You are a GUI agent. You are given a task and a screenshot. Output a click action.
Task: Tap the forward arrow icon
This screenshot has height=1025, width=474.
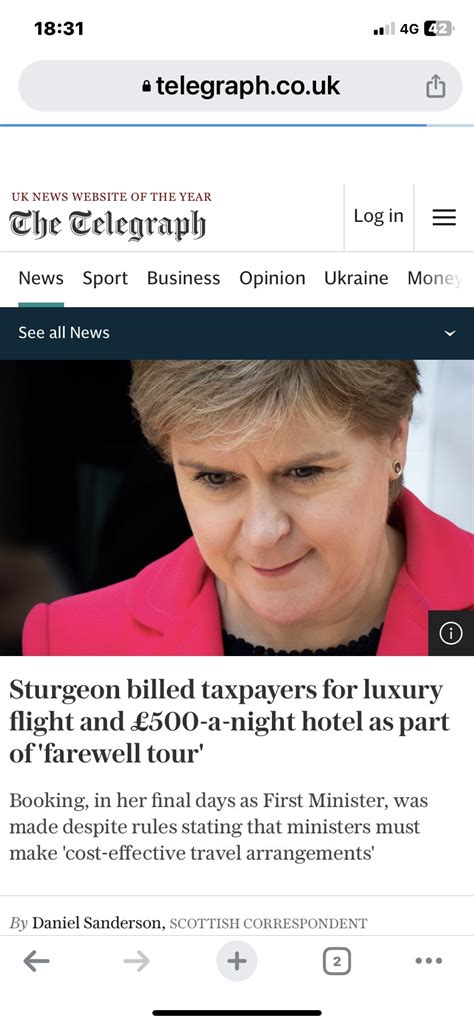(x=137, y=961)
